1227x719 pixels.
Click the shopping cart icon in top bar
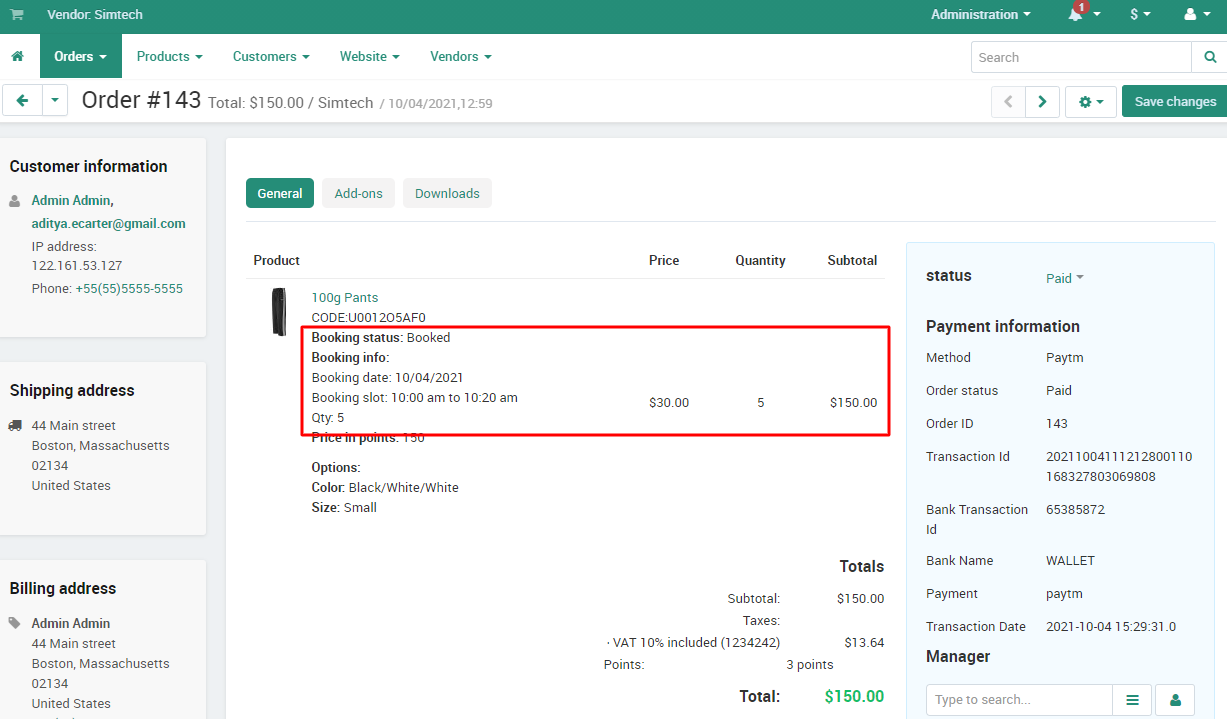(x=17, y=15)
